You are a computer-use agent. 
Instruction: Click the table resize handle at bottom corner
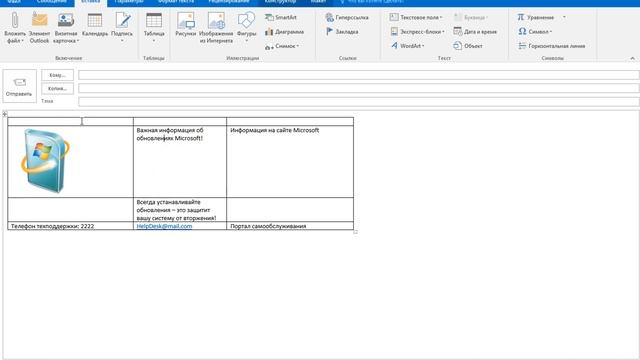[x=356, y=232]
